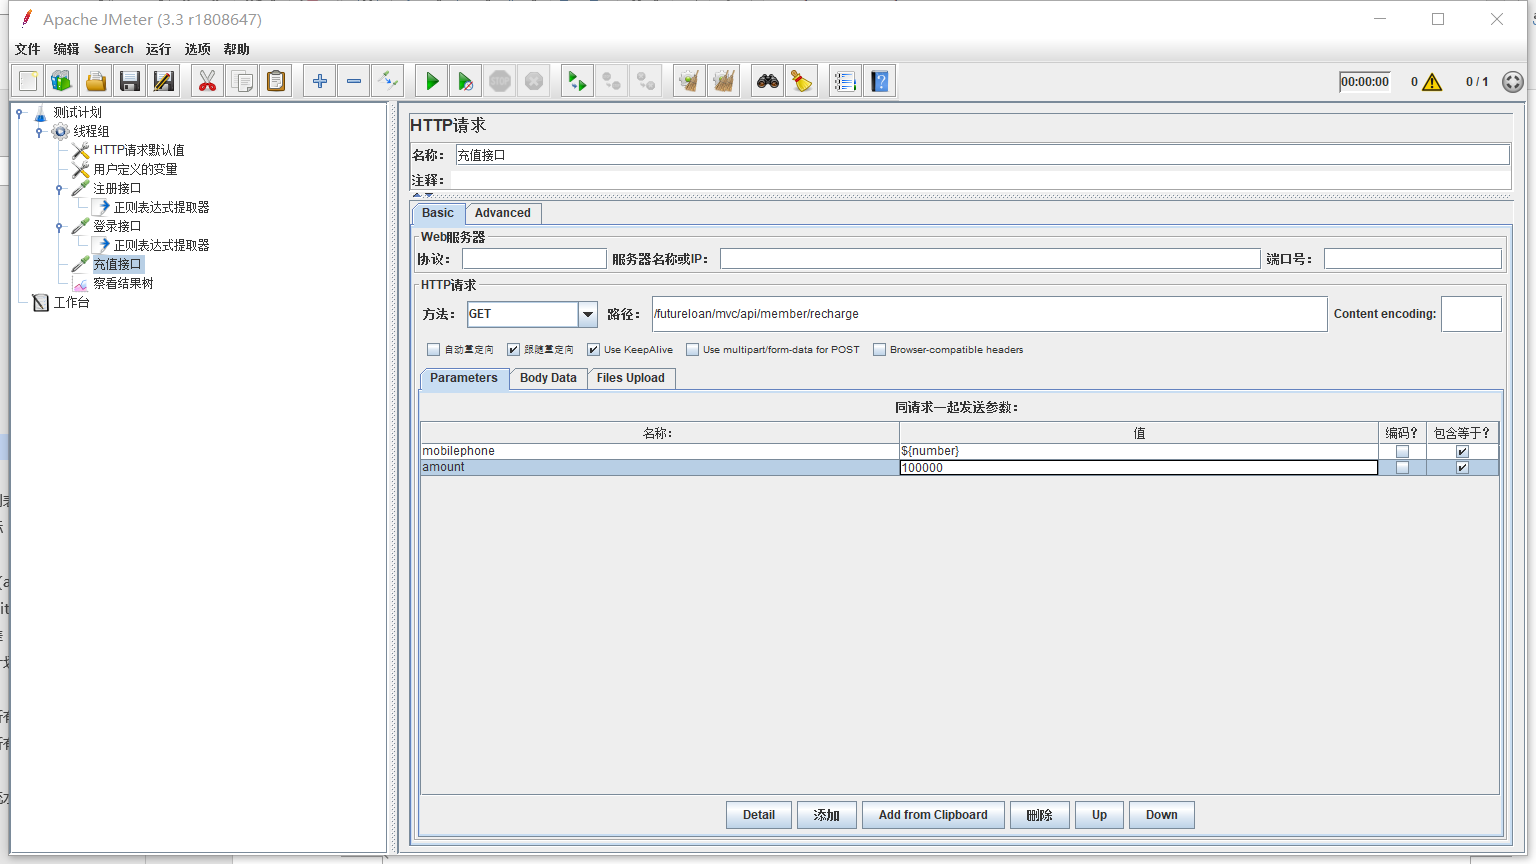This screenshot has width=1536, height=864.
Task: Click the 服务器名称或IP input field
Action: coord(990,259)
